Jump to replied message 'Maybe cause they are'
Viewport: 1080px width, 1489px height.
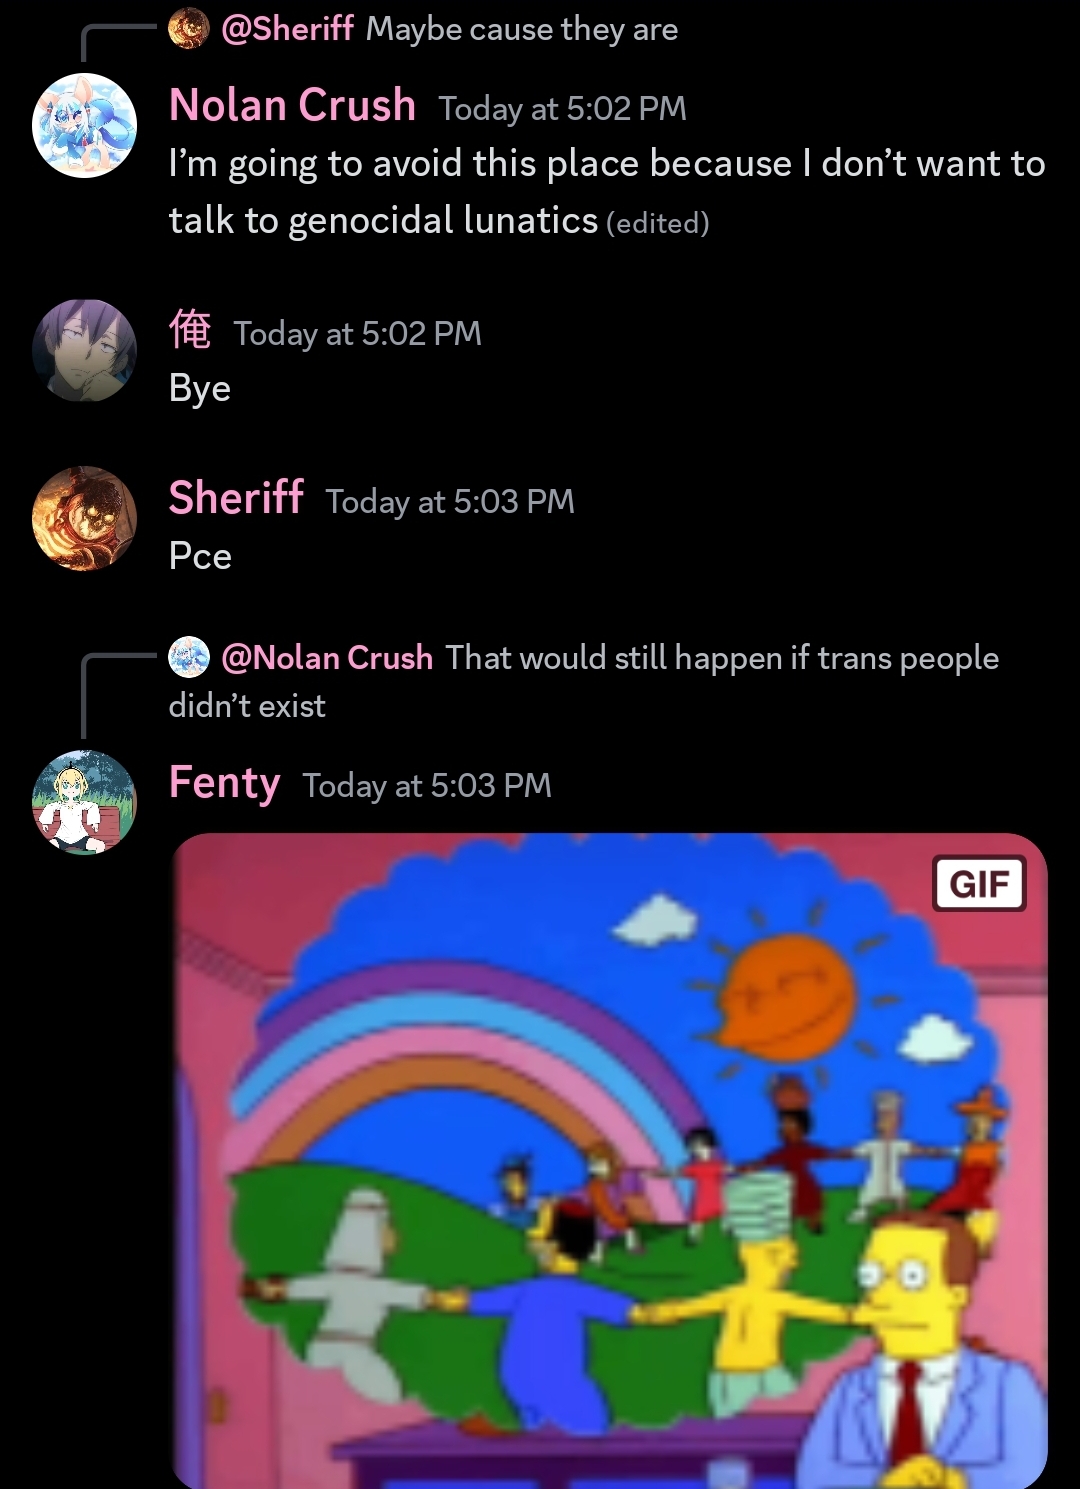522,29
